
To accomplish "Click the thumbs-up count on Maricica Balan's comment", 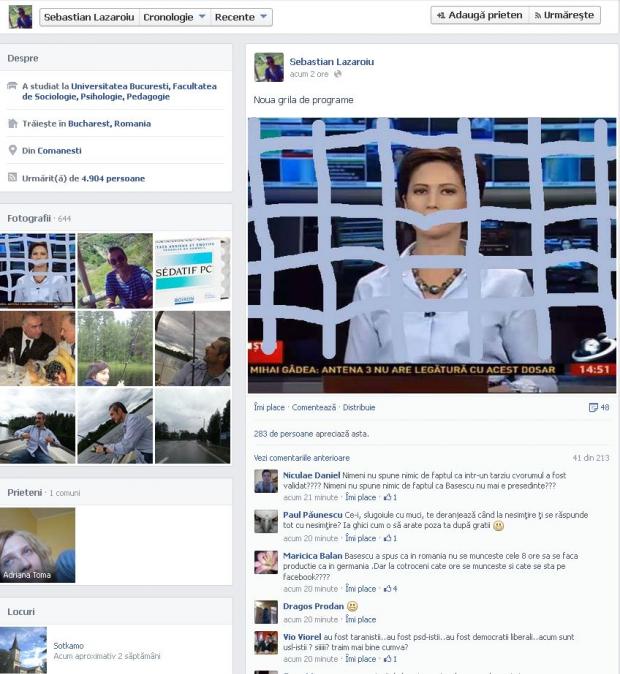I will point(392,589).
